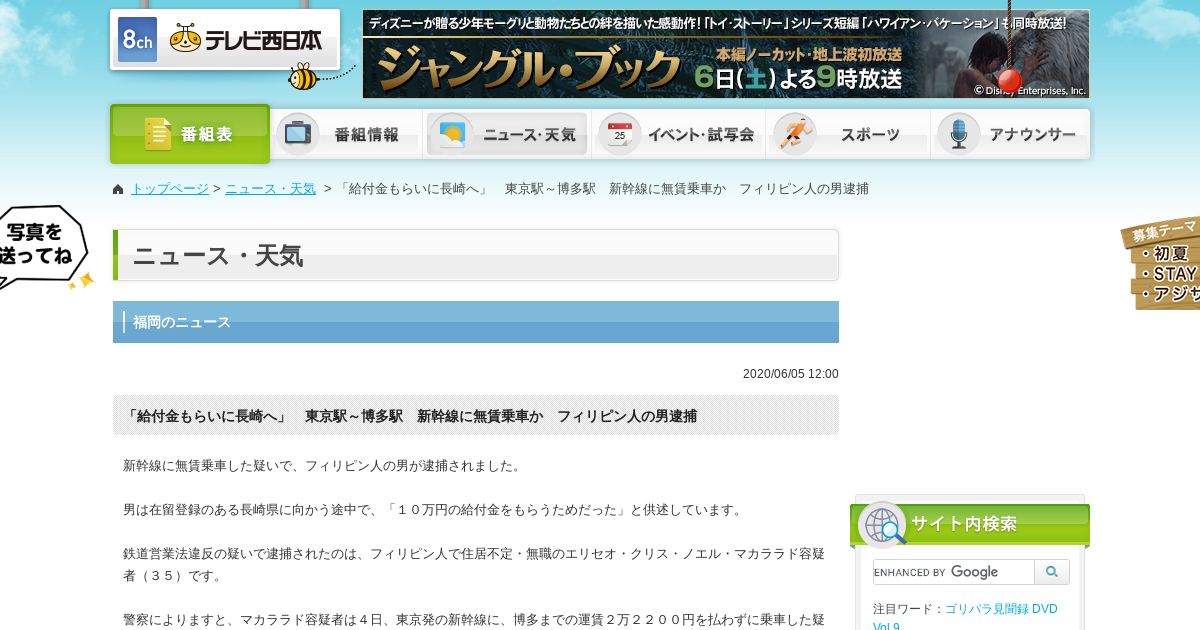Click the 写真を送ってね speech bubble
1200x630 pixels.
(x=44, y=248)
